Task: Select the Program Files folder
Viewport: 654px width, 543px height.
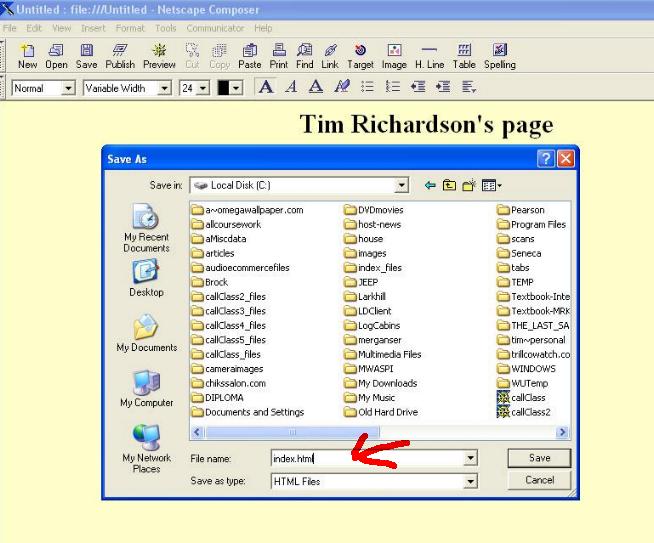Action: (x=532, y=224)
